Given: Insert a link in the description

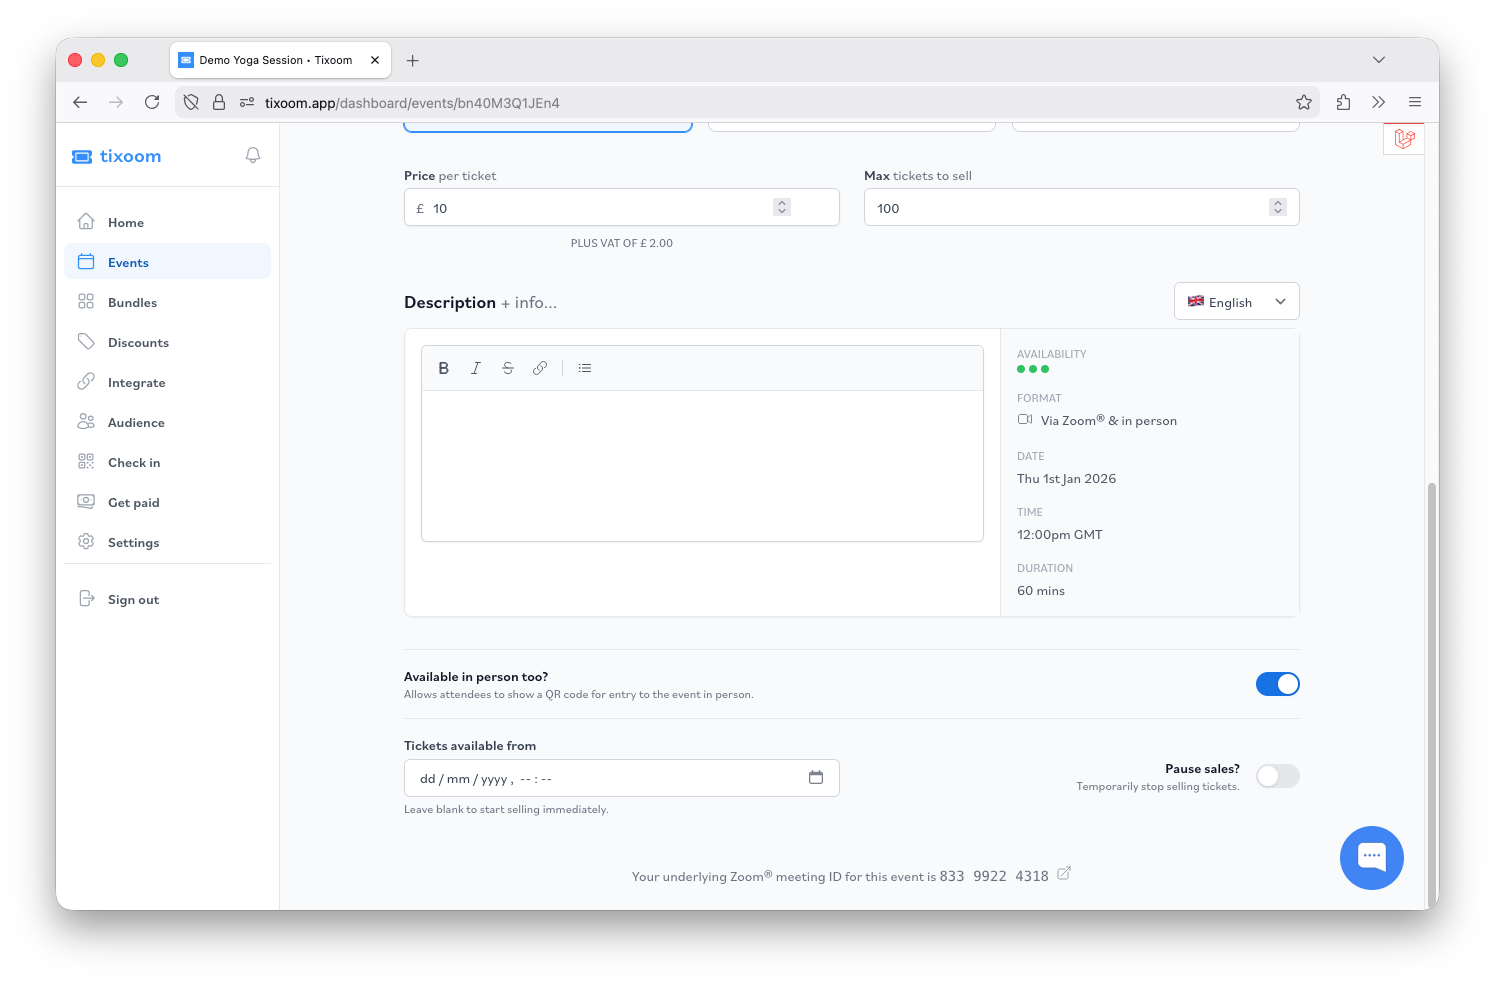Looking at the screenshot, I should click(540, 368).
